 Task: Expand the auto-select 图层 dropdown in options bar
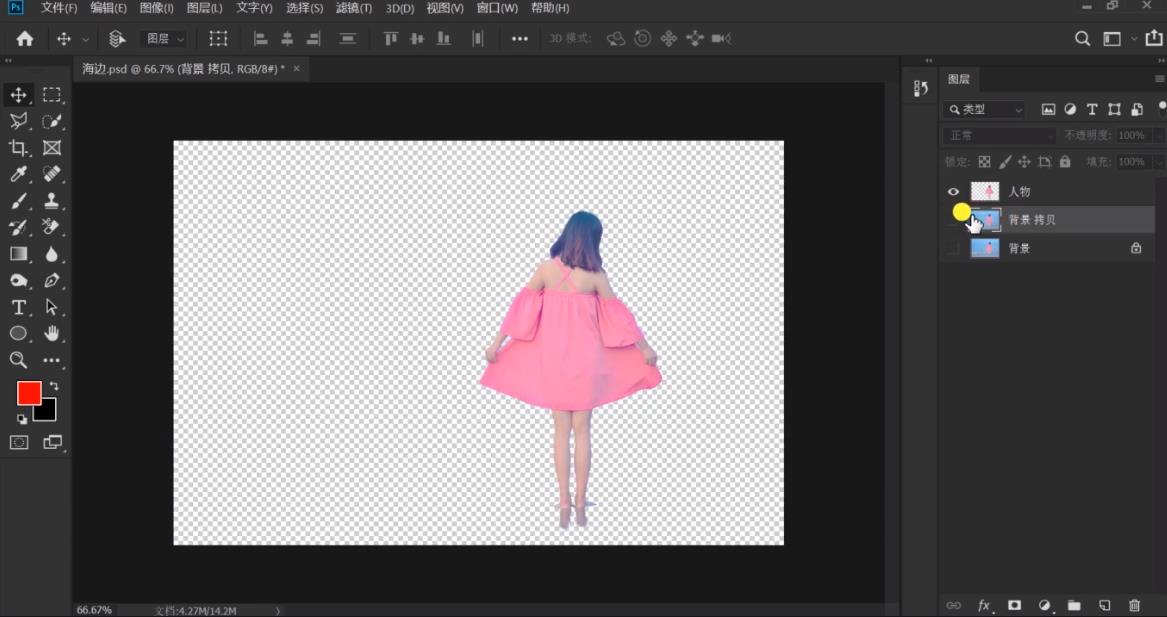(x=165, y=39)
